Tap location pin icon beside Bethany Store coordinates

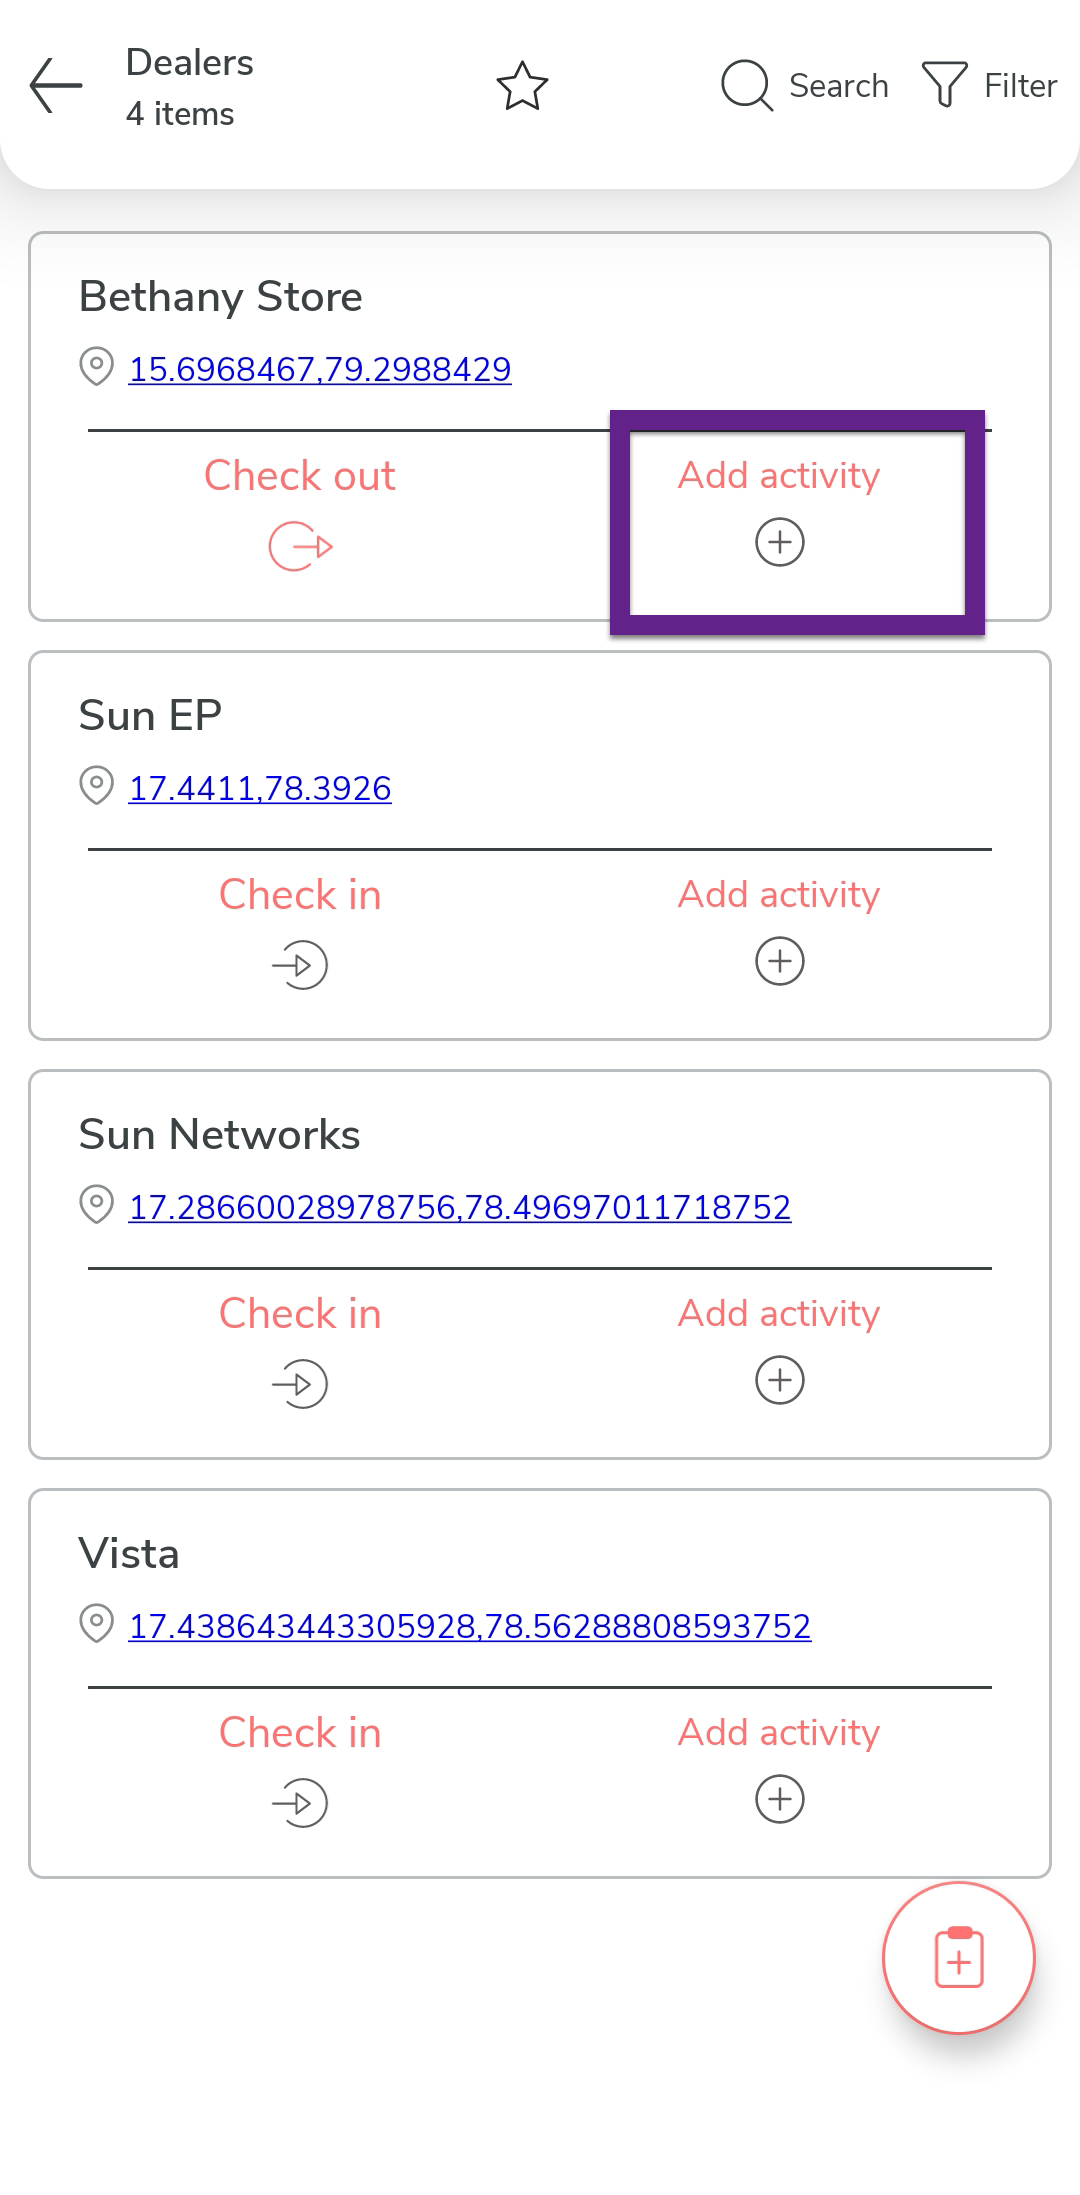(96, 366)
